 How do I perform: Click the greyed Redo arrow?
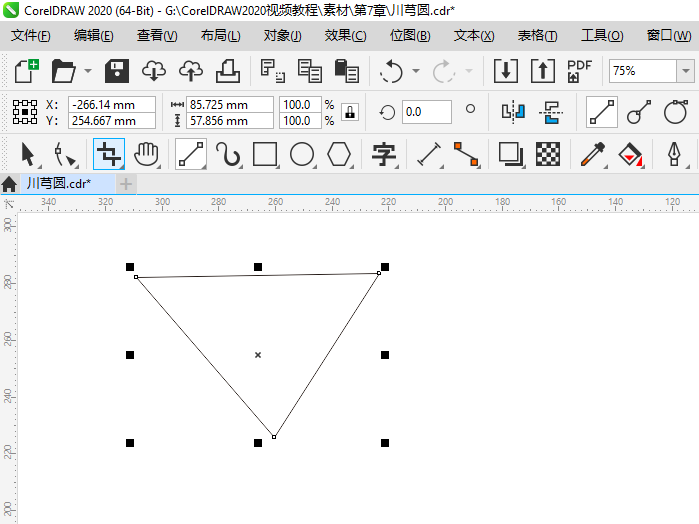coord(443,70)
